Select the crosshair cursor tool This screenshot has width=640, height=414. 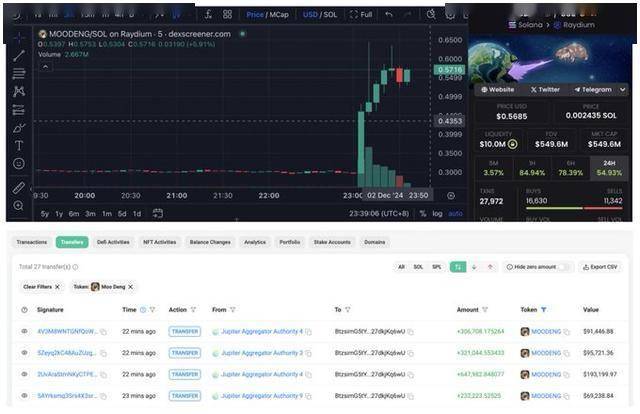[x=19, y=38]
